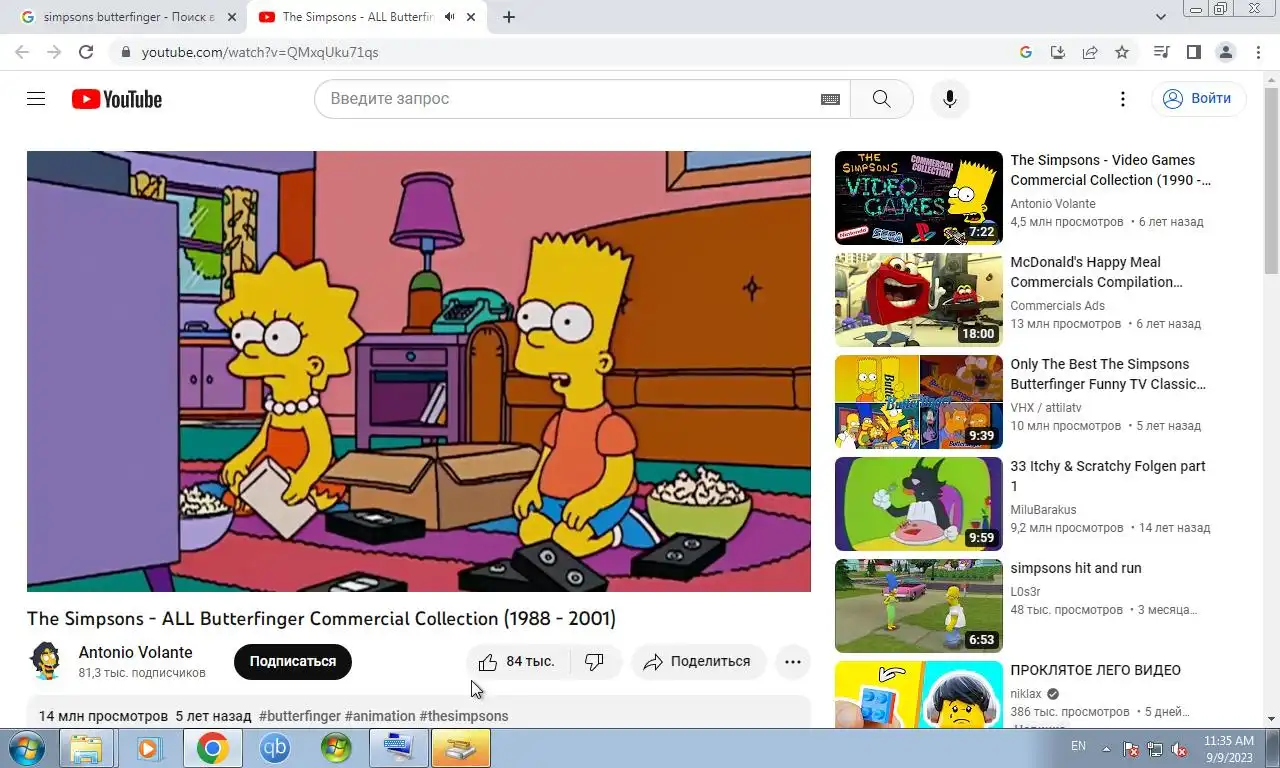Click the Поделиться share button
The width and height of the screenshot is (1280, 768).
(x=698, y=662)
